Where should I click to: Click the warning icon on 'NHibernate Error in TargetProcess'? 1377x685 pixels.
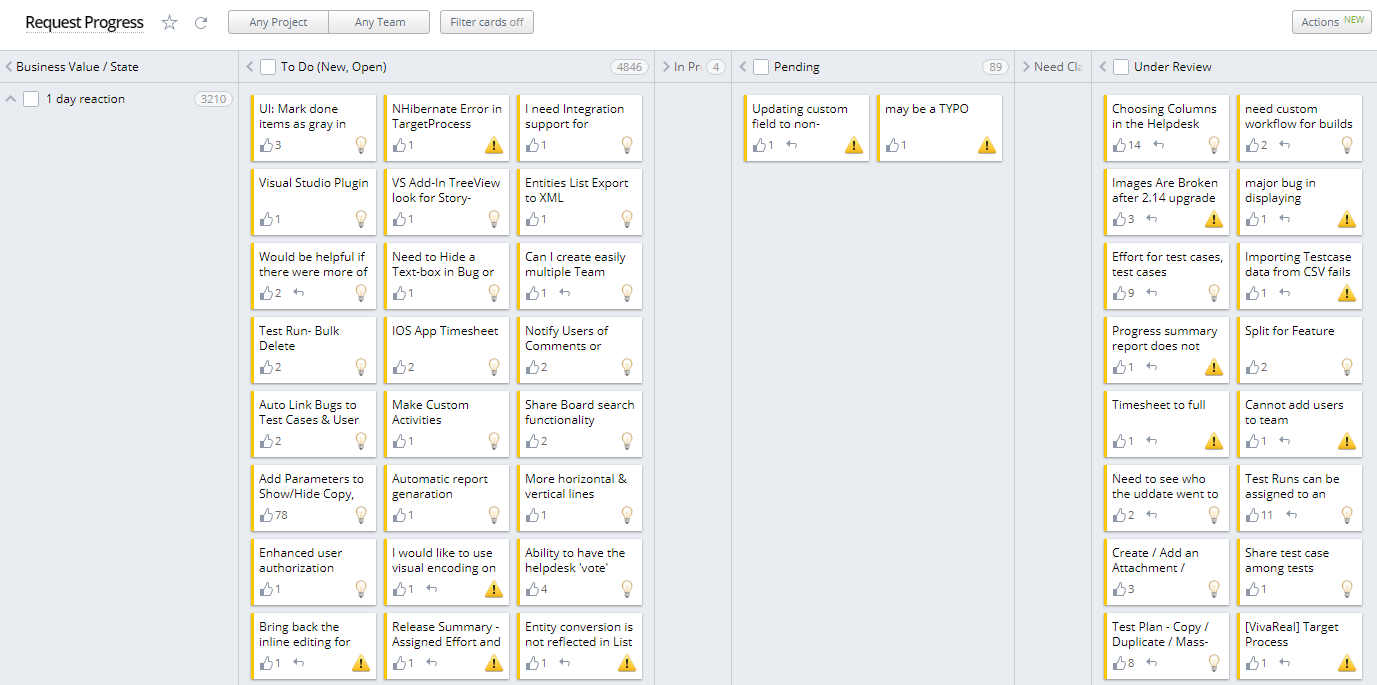point(493,145)
